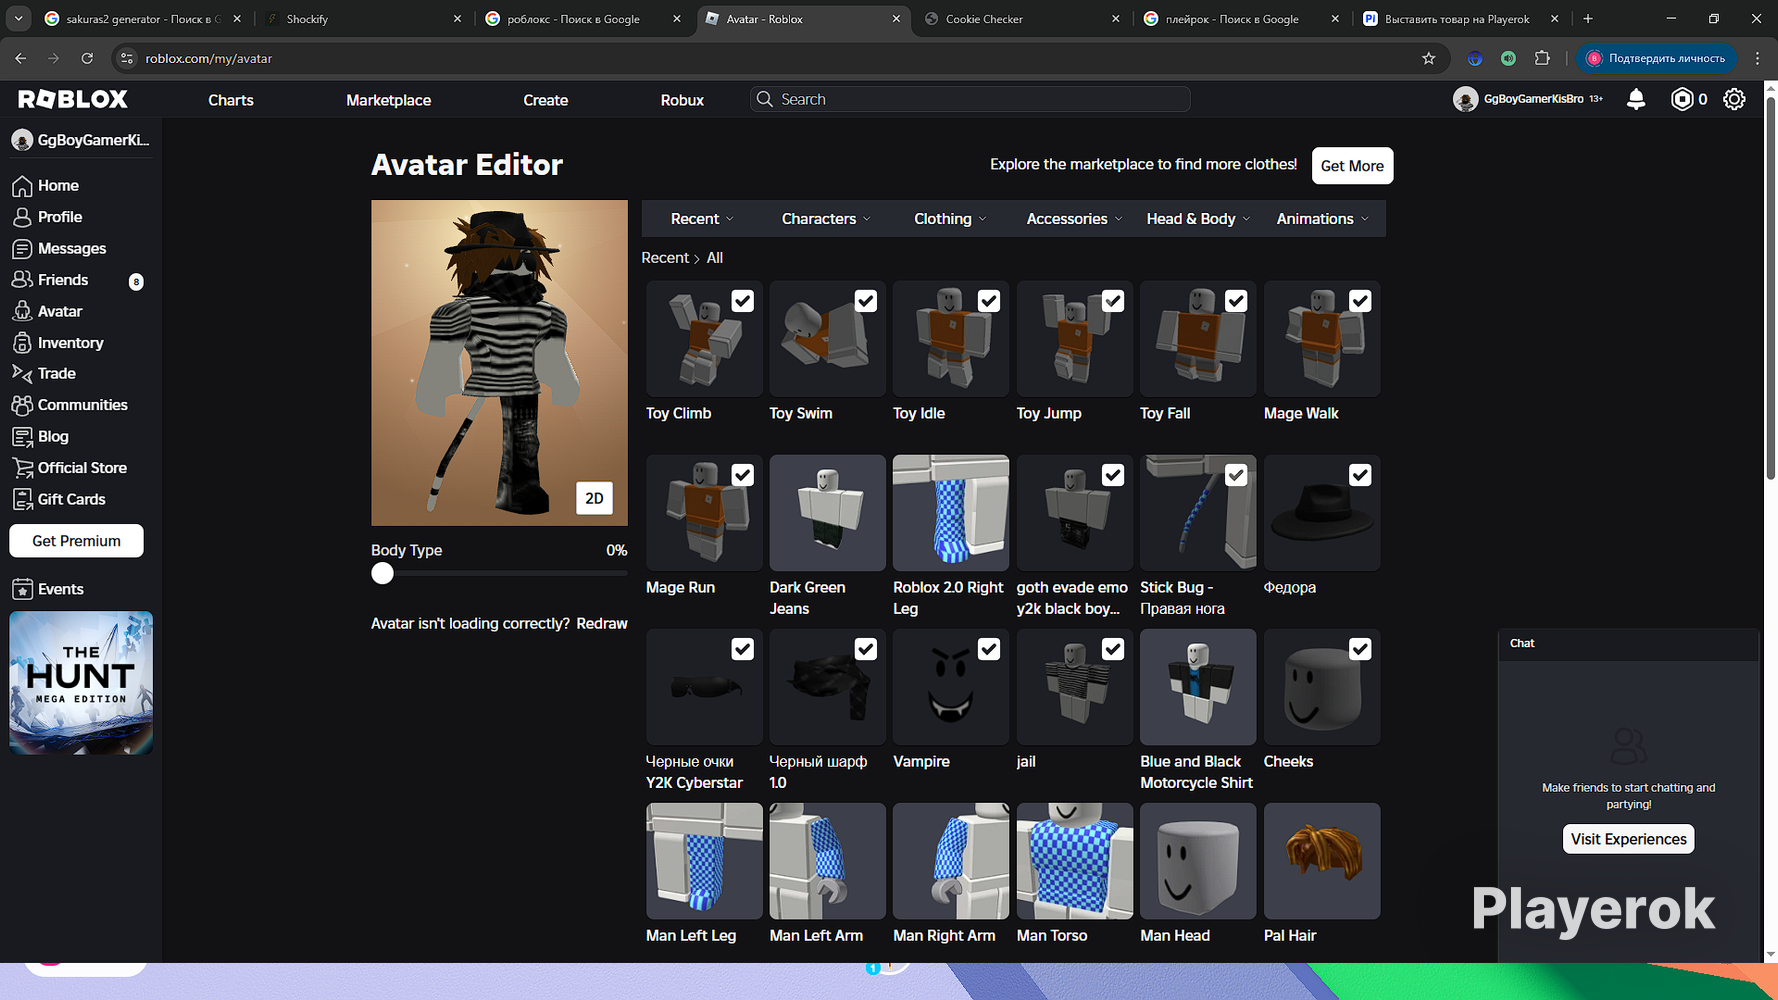Expand the Accessories dropdown
Screen dimensions: 1778x1000
click(1074, 219)
